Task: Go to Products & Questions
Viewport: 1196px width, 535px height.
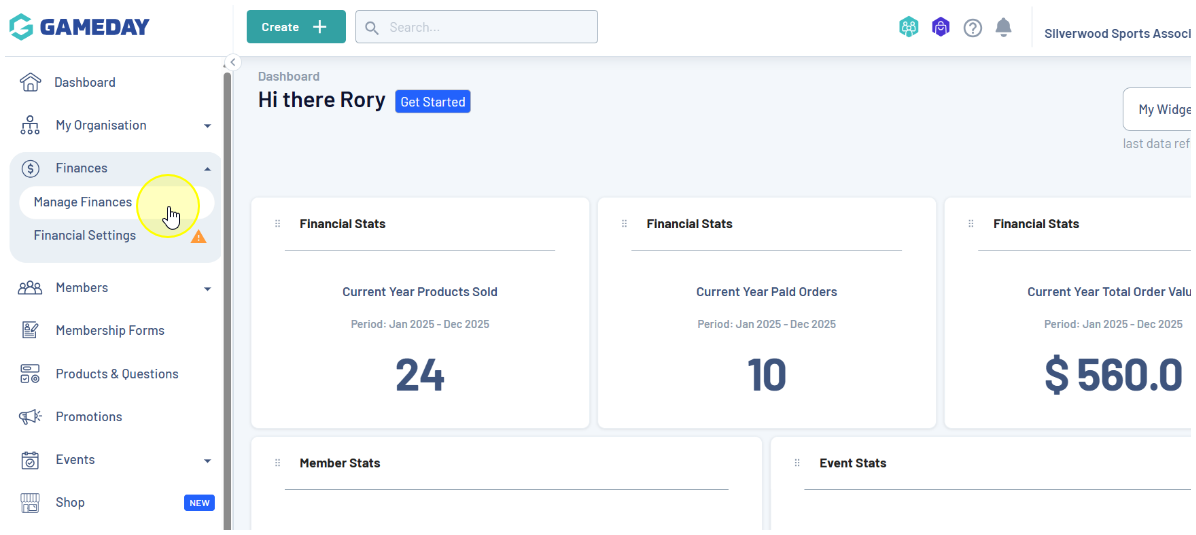Action: point(117,374)
